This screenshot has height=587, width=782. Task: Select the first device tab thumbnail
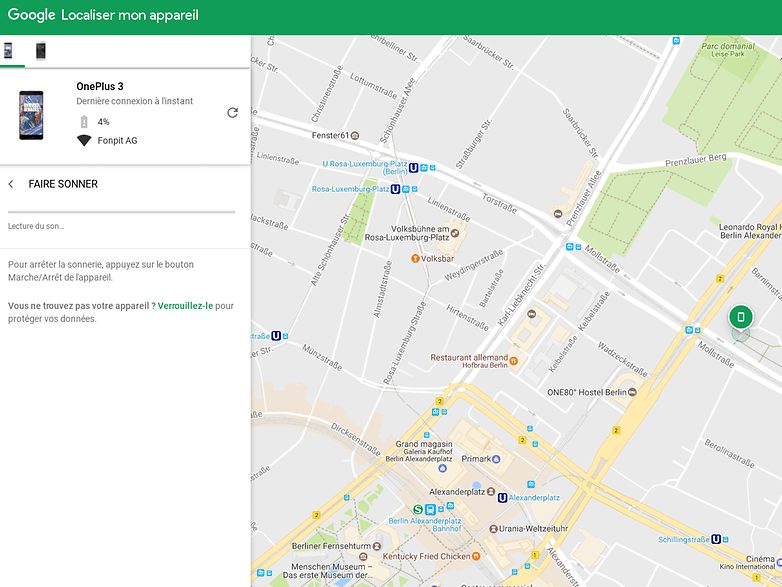click(x=8, y=50)
